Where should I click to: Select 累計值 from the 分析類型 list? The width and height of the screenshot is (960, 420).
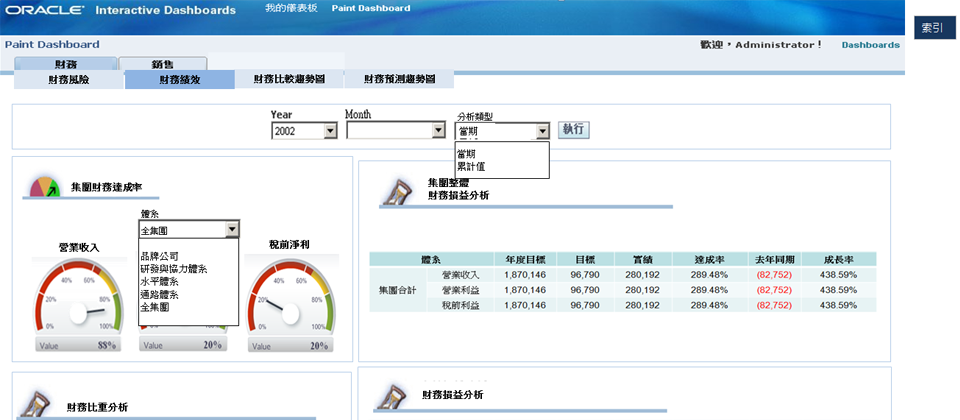pyautogui.click(x=471, y=167)
